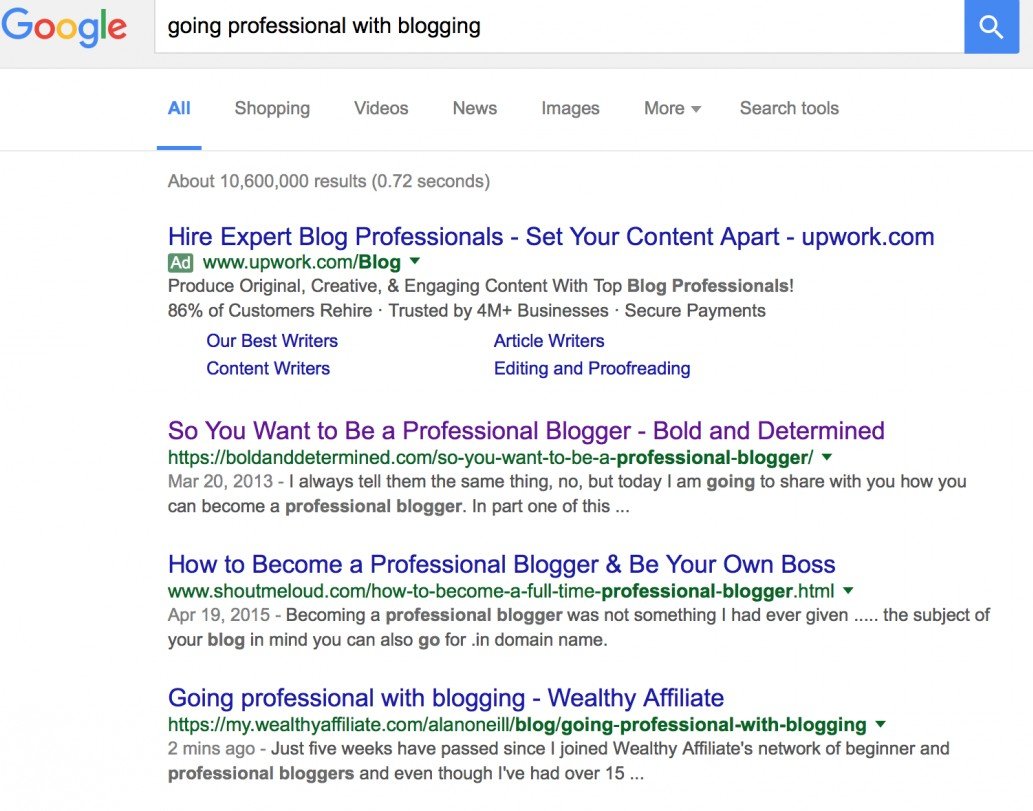Open How to Become a Professional Blogger result
The image size is (1033, 811).
point(501,564)
